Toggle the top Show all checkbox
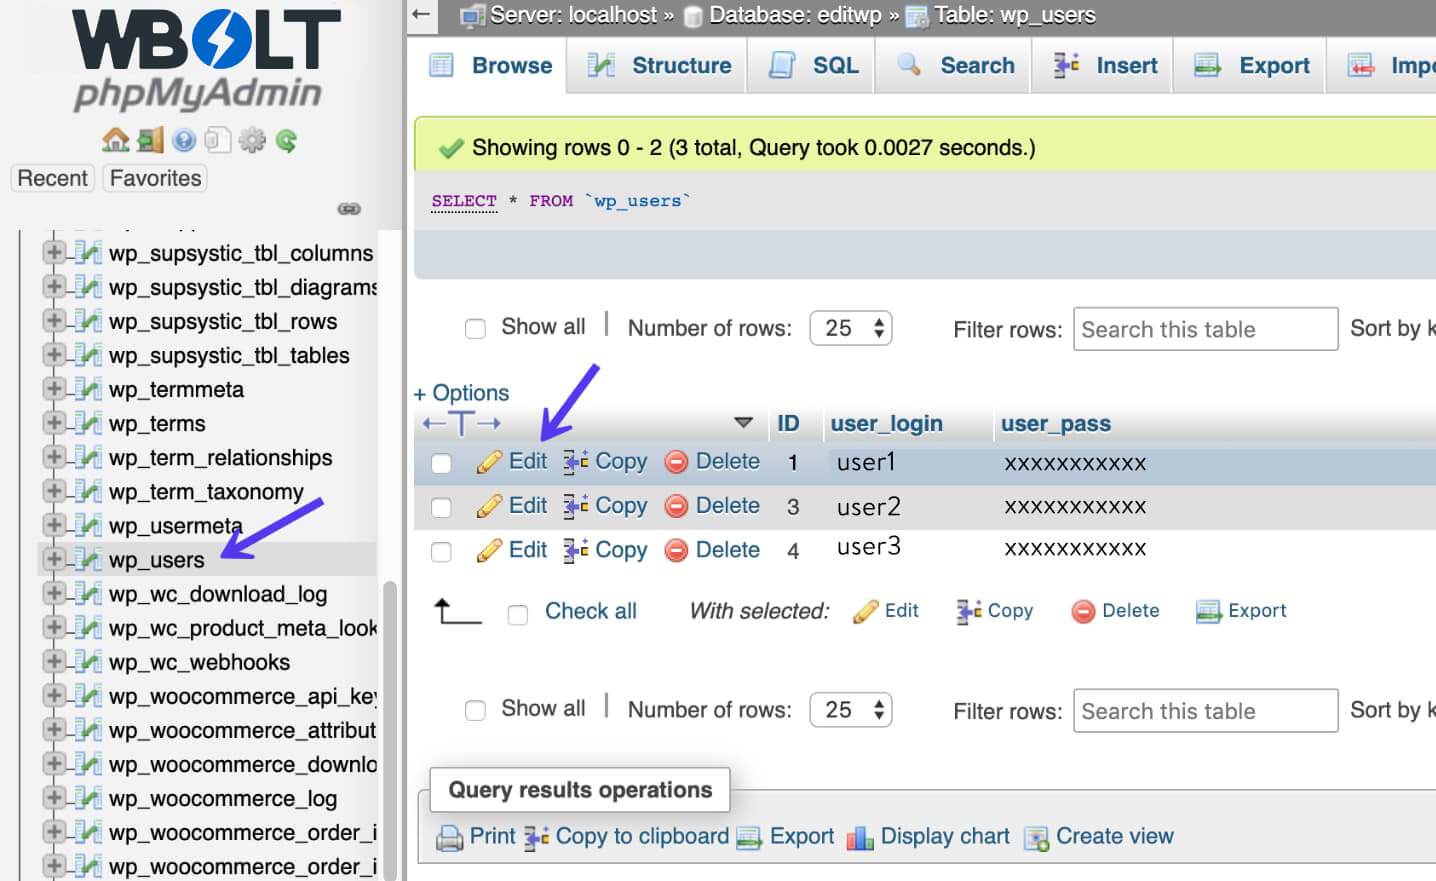The height and width of the screenshot is (881, 1436). [x=475, y=328]
